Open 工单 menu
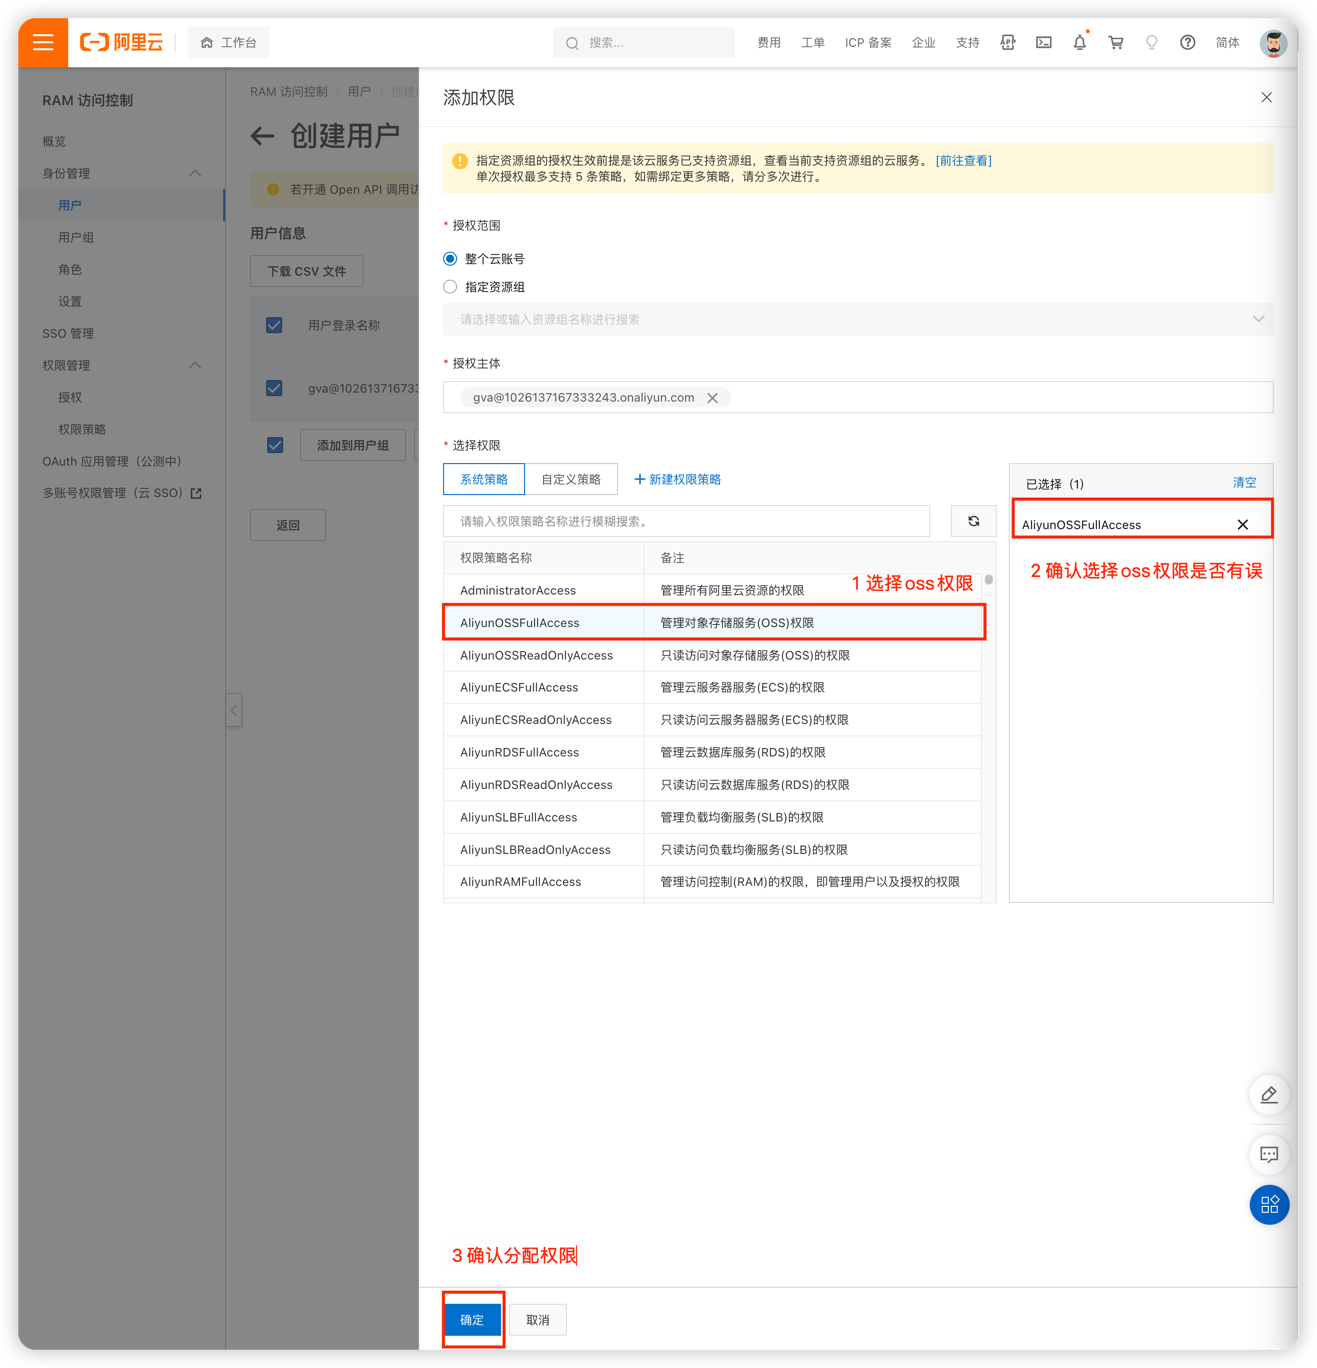 (x=812, y=43)
